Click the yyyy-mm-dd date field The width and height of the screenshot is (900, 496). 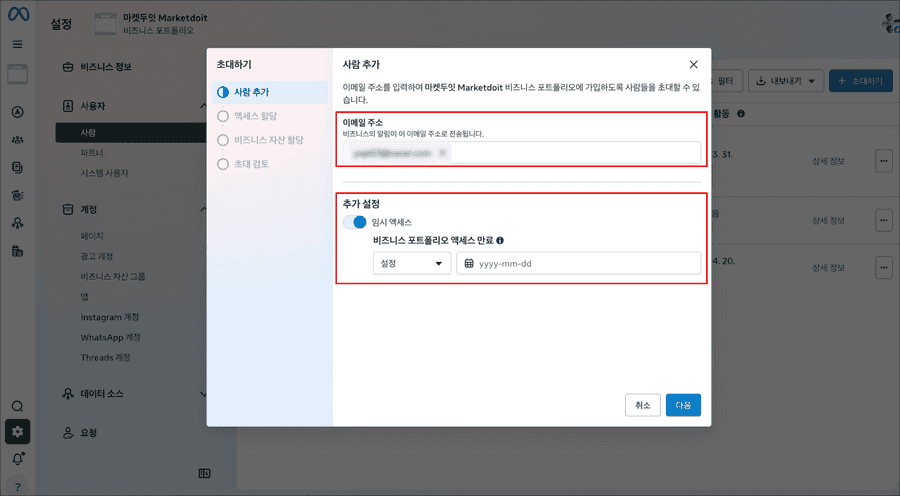(579, 264)
